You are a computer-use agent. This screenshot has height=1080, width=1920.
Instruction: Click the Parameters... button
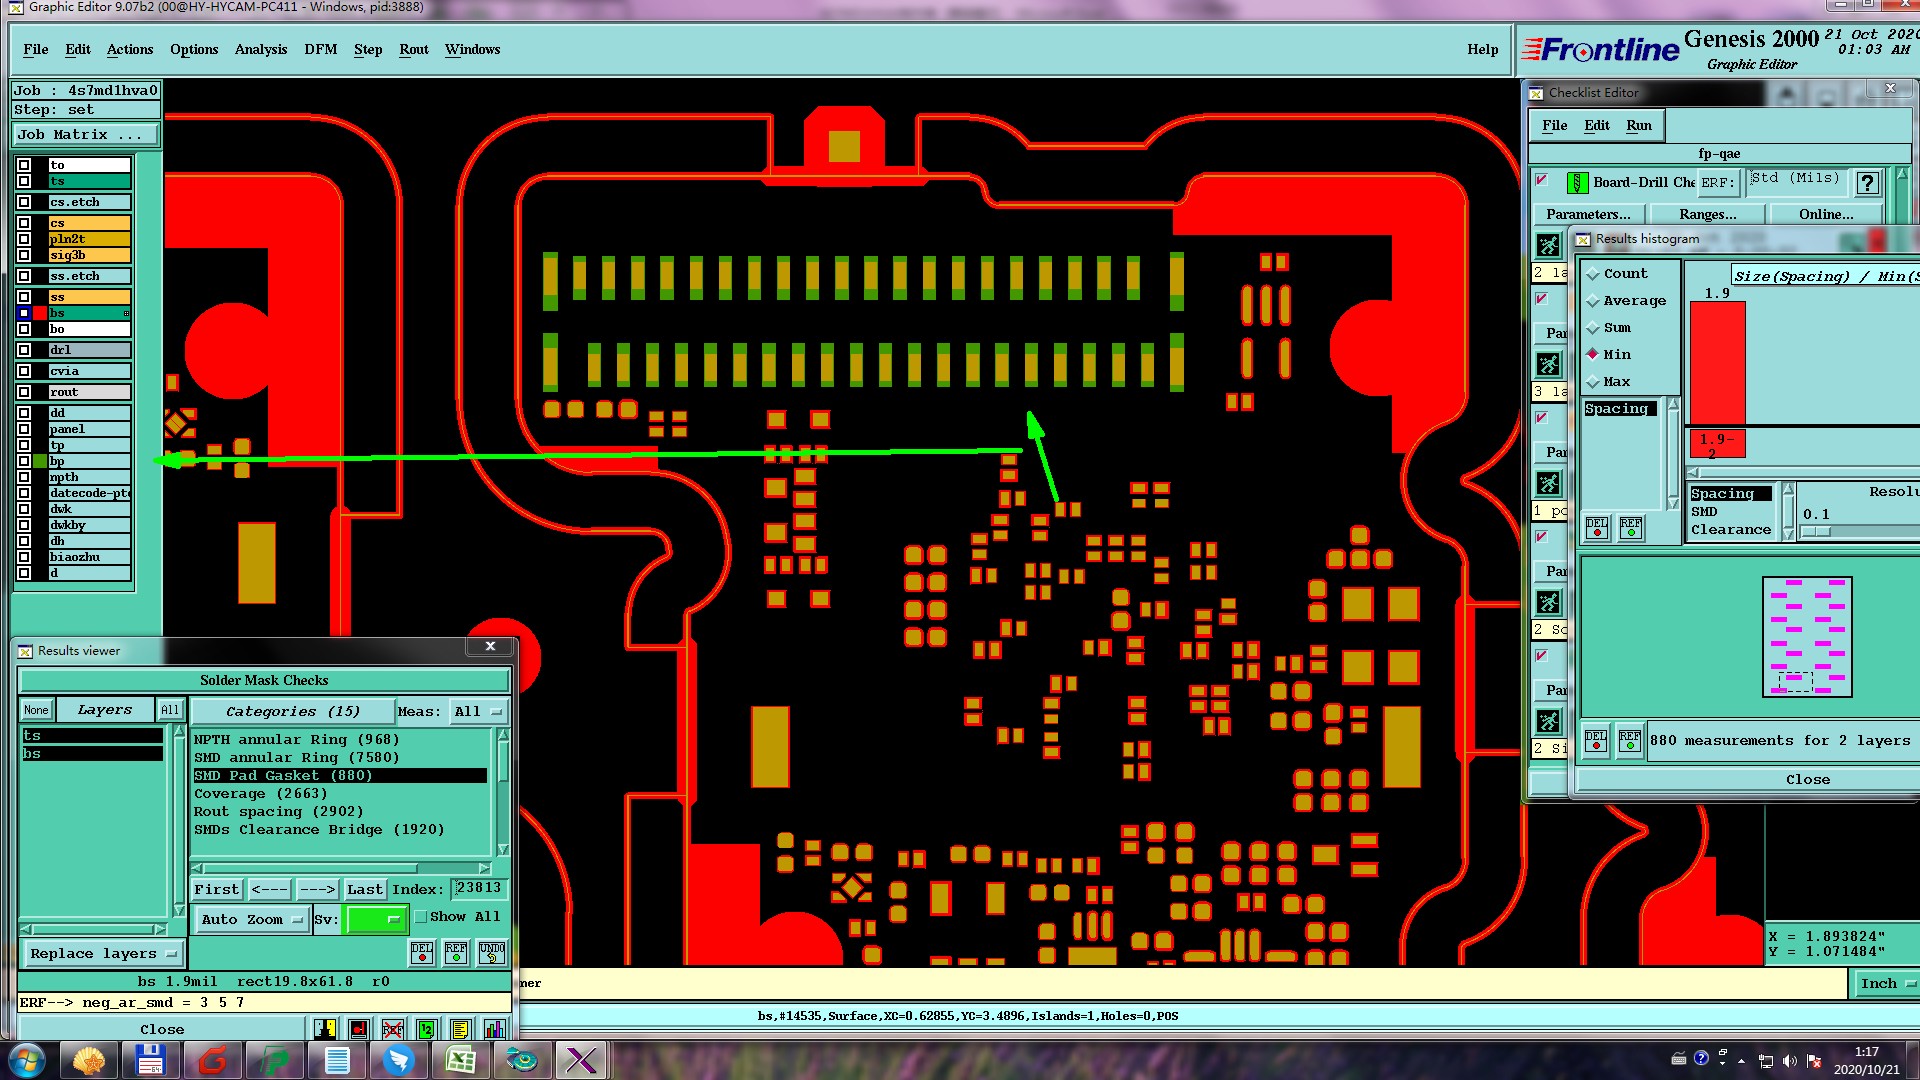[x=1588, y=214]
